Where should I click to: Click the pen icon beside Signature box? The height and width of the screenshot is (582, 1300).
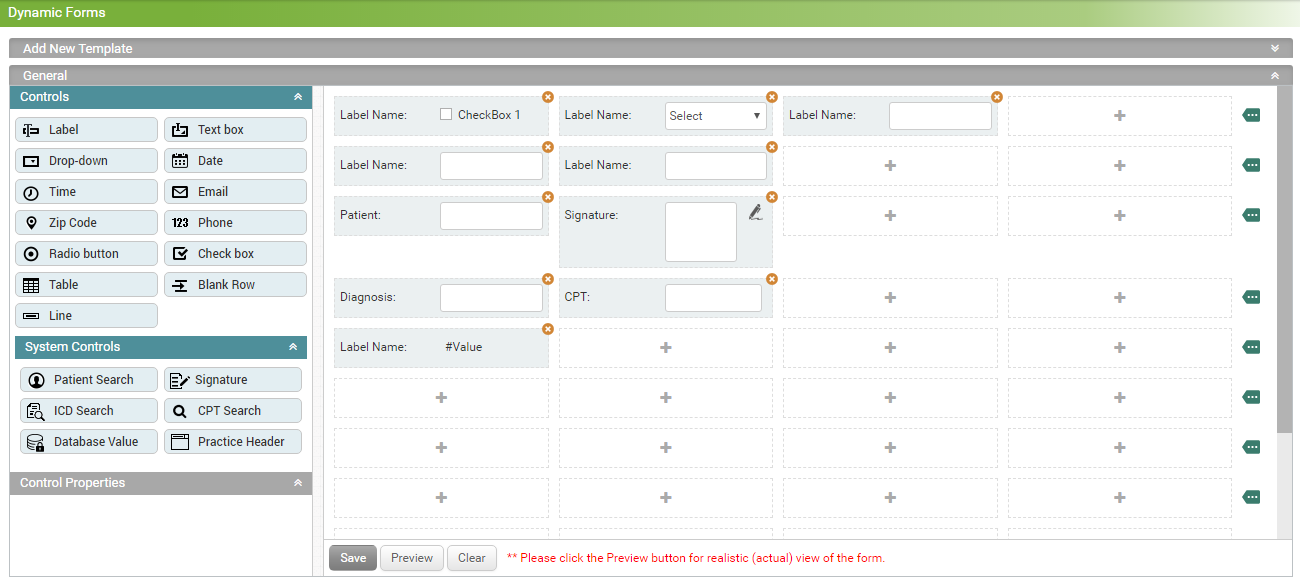pyautogui.click(x=755, y=212)
